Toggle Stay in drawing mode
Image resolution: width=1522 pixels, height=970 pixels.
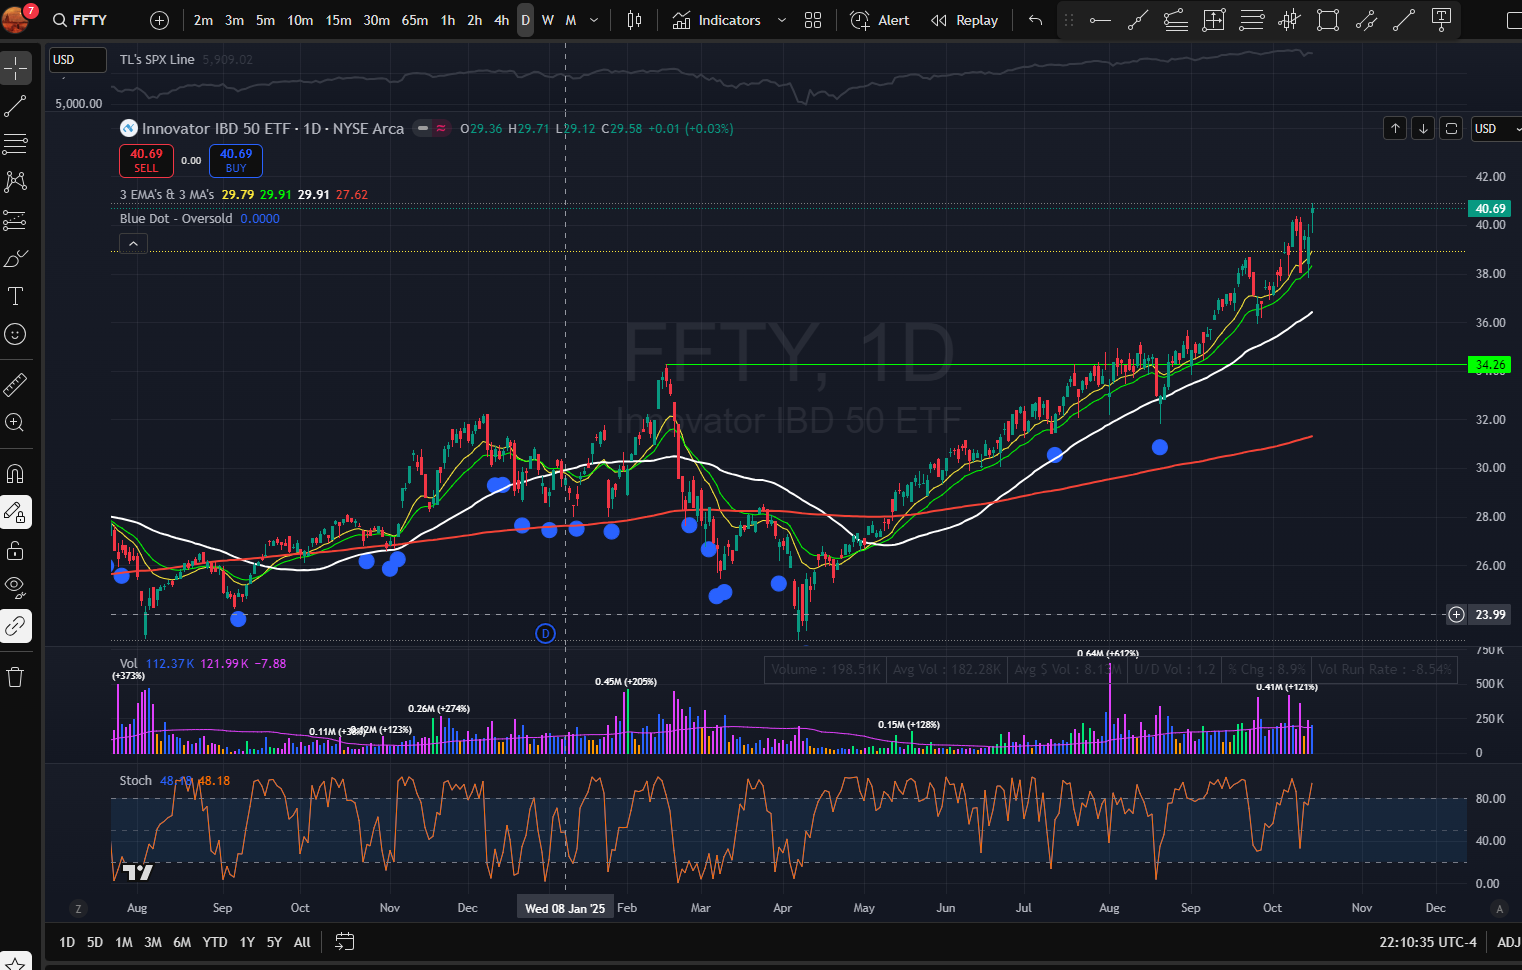pyautogui.click(x=16, y=512)
